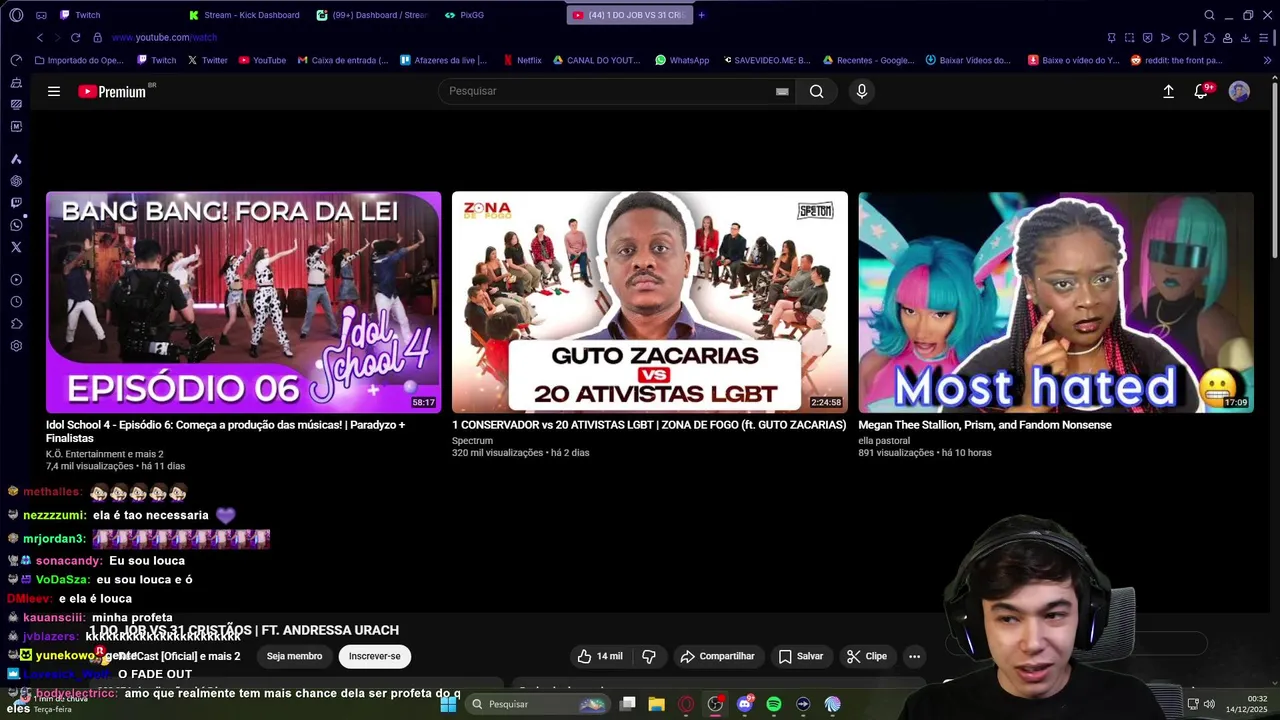
Task: Open the Spectrum channel link
Action: click(x=472, y=440)
